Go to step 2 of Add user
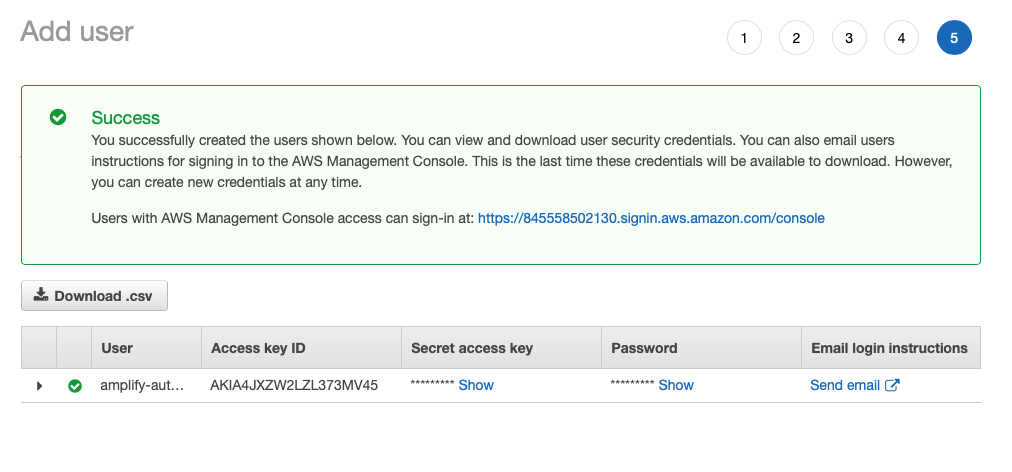This screenshot has width=1012, height=472. click(796, 38)
